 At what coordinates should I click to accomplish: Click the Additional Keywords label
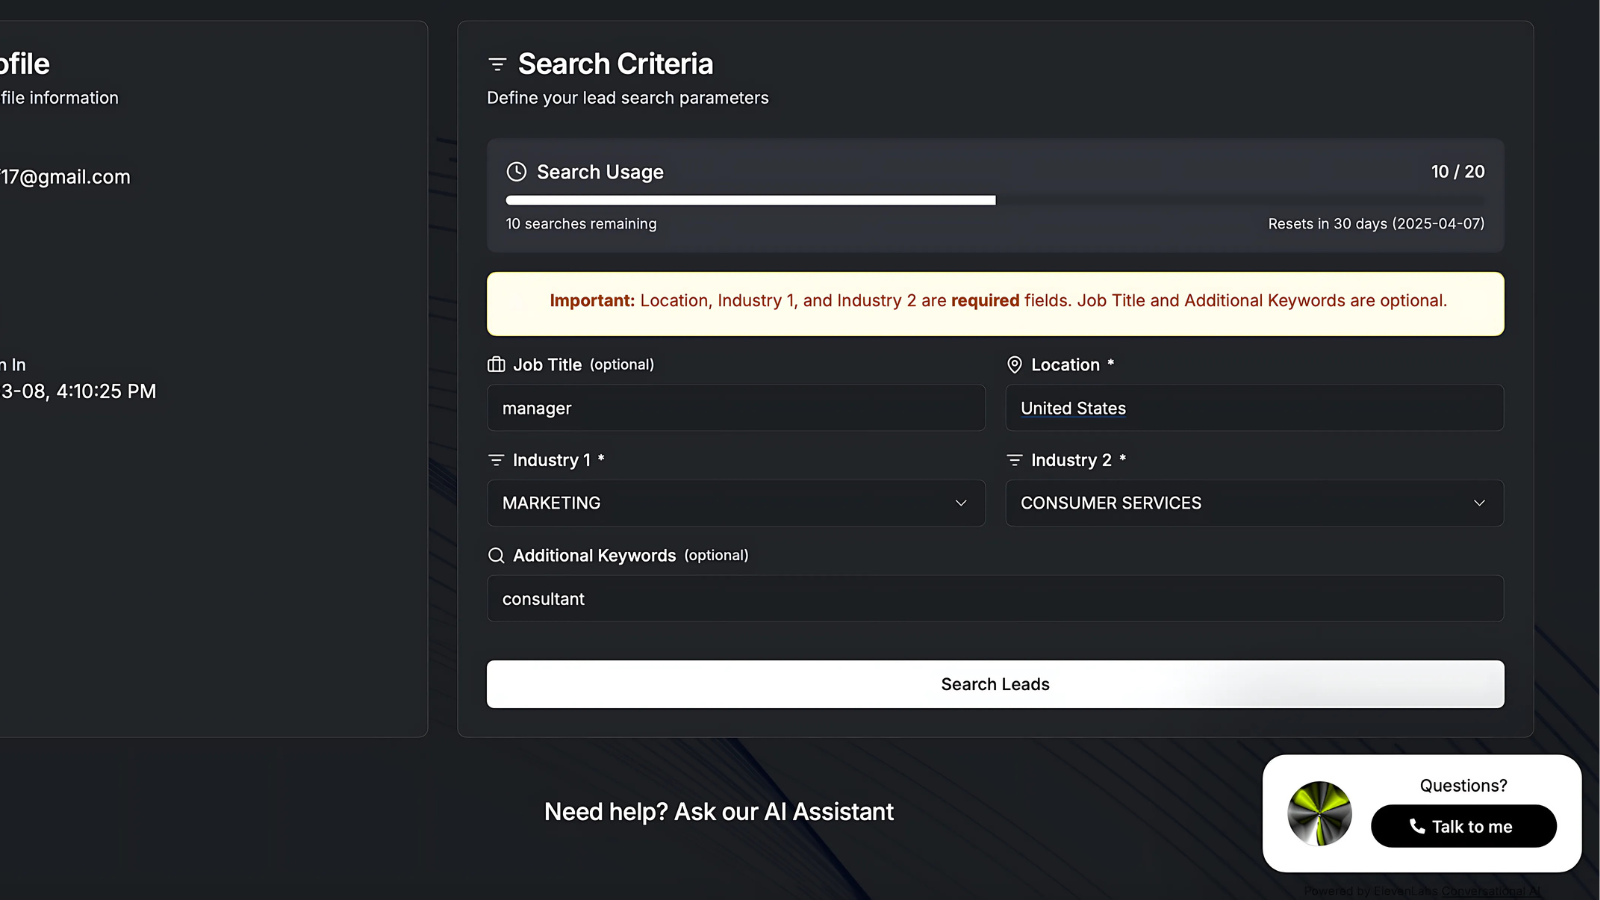(x=594, y=555)
